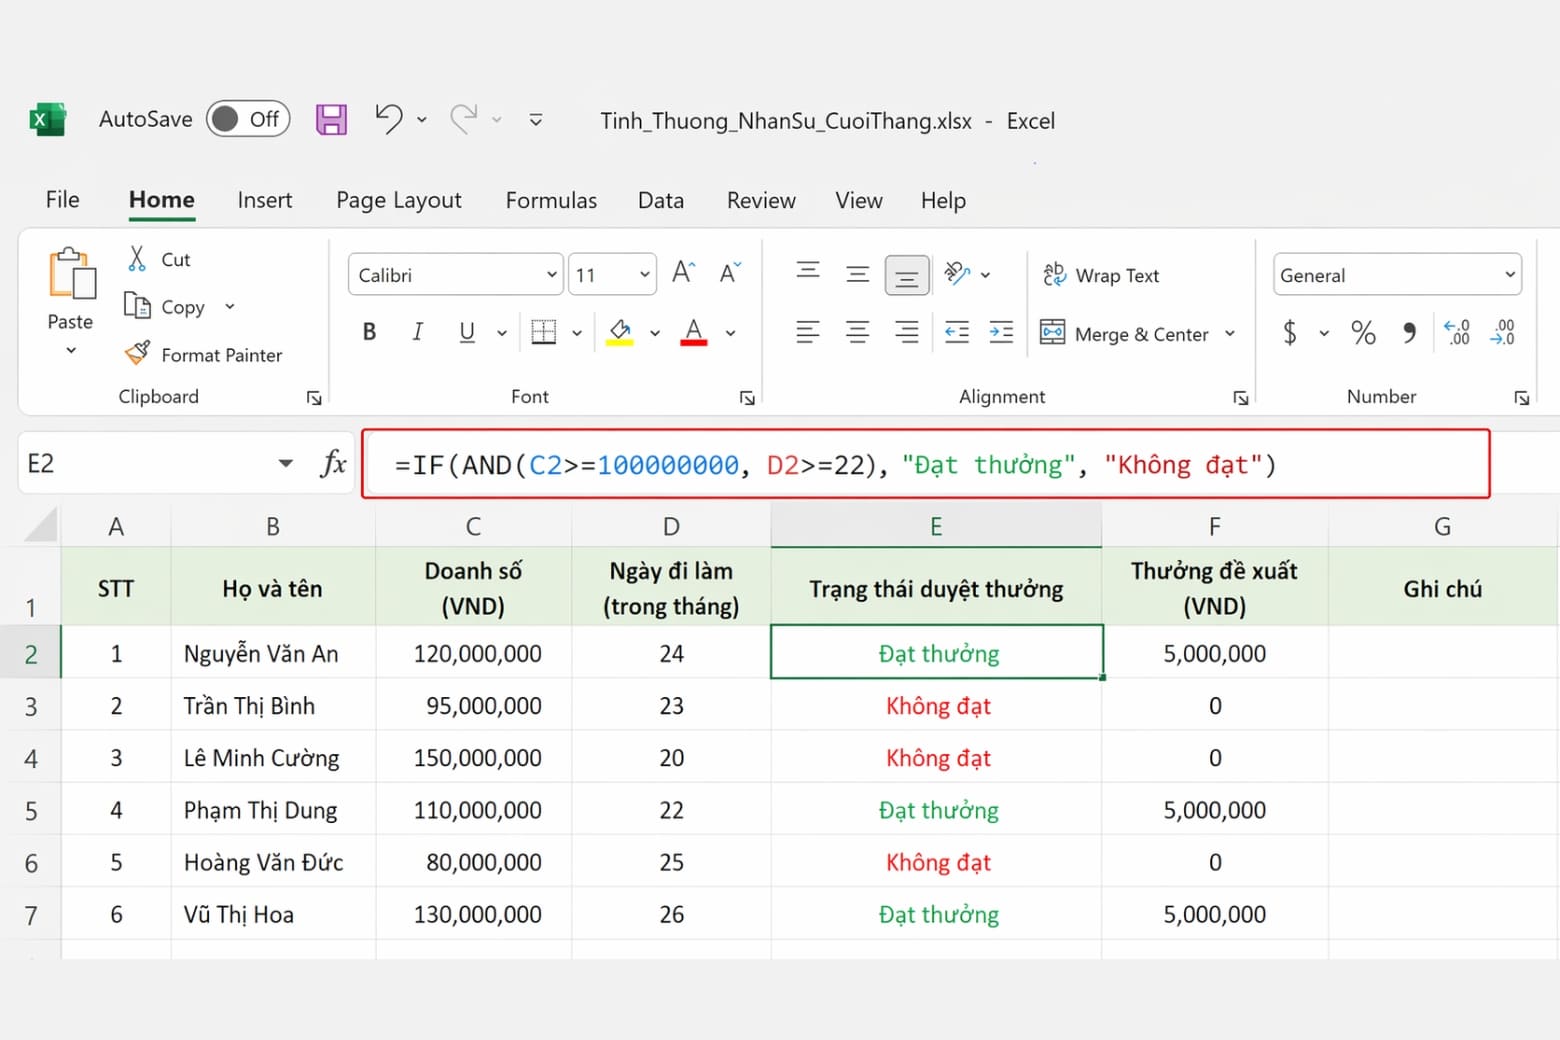Increase font size with larger A icon
This screenshot has height=1040, width=1560.
[x=683, y=273]
